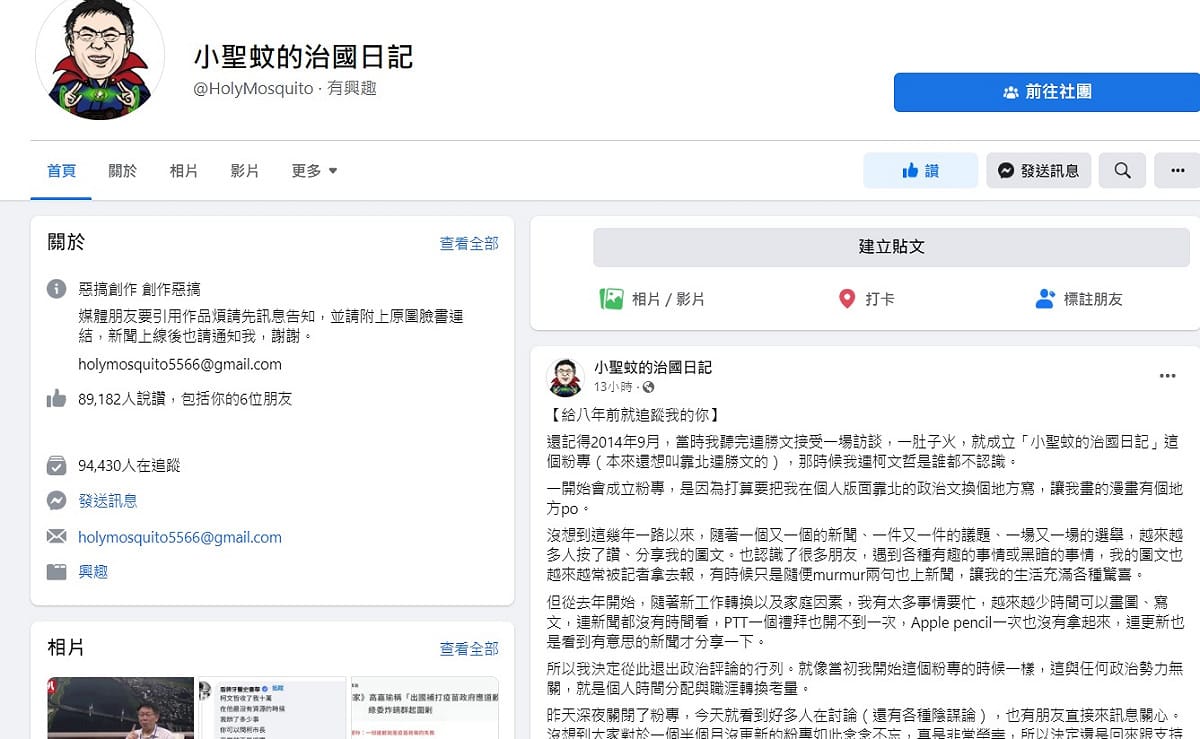This screenshot has width=1200, height=739.
Task: Click the public globe icon on the post
Action: 648,387
